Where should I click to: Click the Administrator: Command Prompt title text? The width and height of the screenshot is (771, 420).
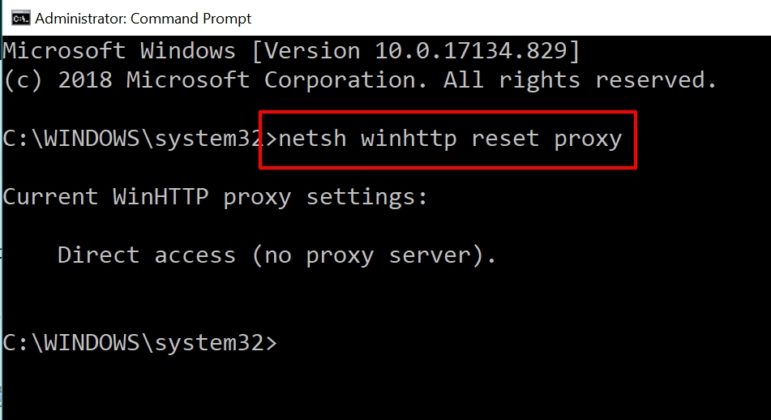click(x=143, y=18)
